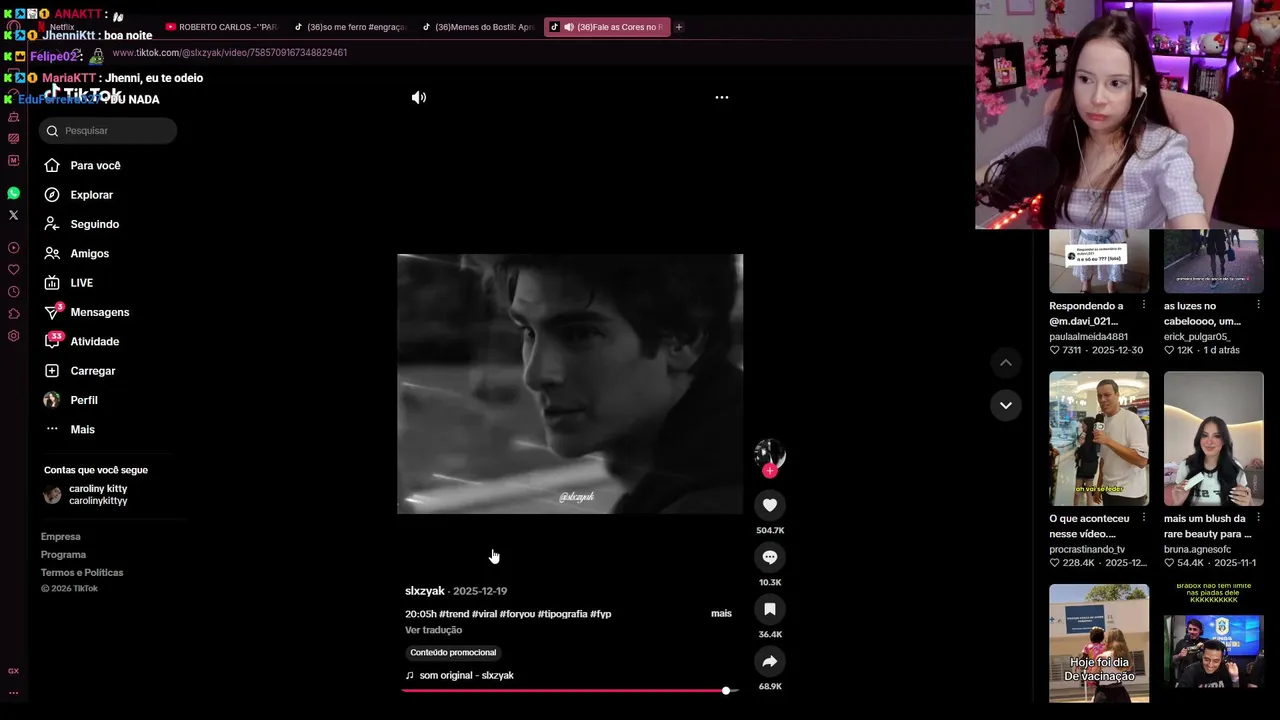
Task: Go to the next video with down chevron
Action: (x=1006, y=405)
